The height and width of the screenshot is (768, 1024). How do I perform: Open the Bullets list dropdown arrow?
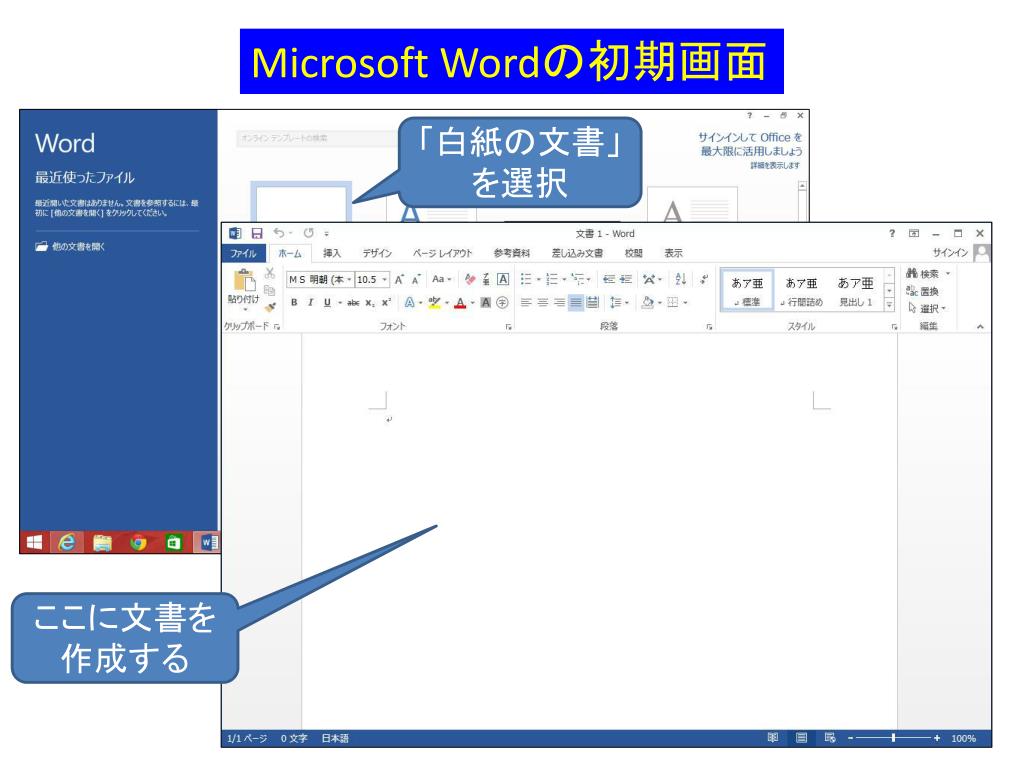click(539, 280)
